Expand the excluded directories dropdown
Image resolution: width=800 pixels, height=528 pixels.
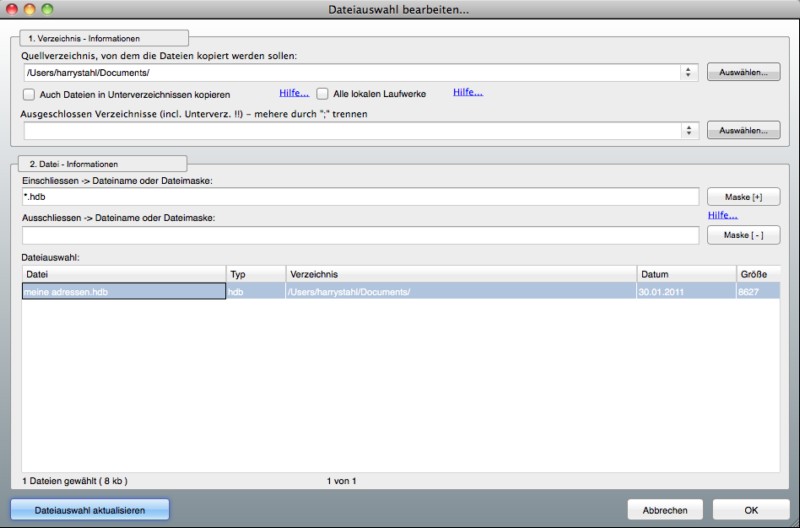pyautogui.click(x=689, y=131)
